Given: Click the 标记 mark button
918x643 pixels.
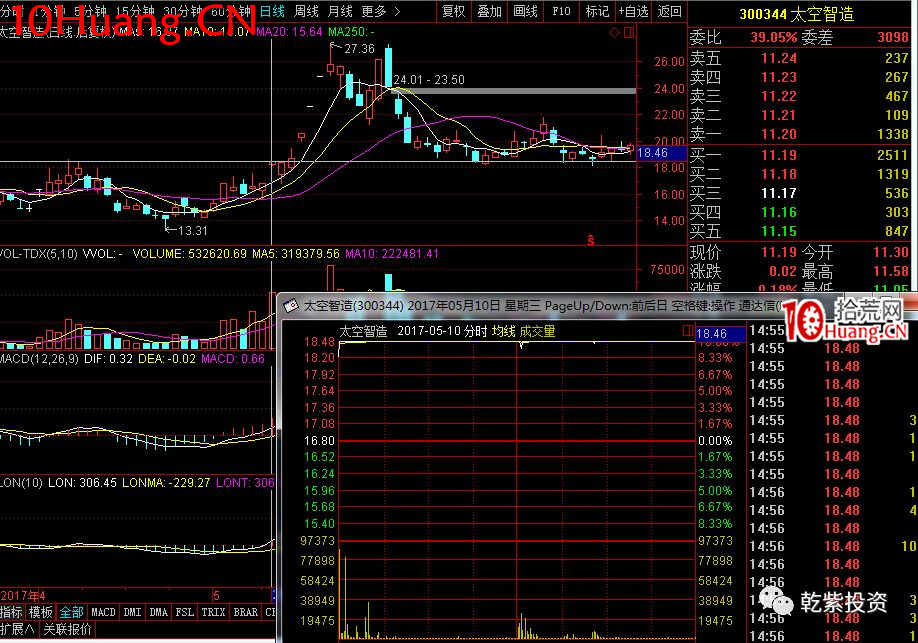Looking at the screenshot, I should tap(596, 11).
